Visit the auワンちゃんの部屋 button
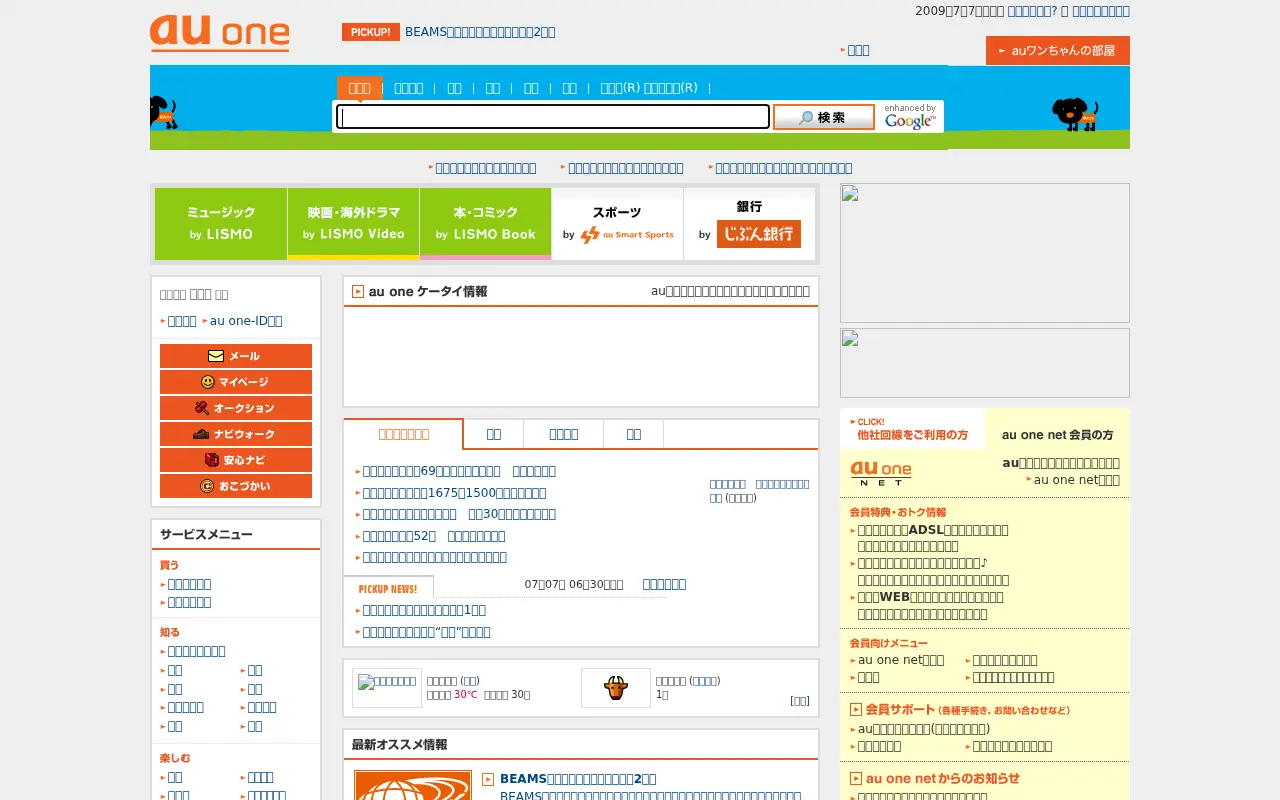This screenshot has height=800, width=1280. tap(1058, 51)
